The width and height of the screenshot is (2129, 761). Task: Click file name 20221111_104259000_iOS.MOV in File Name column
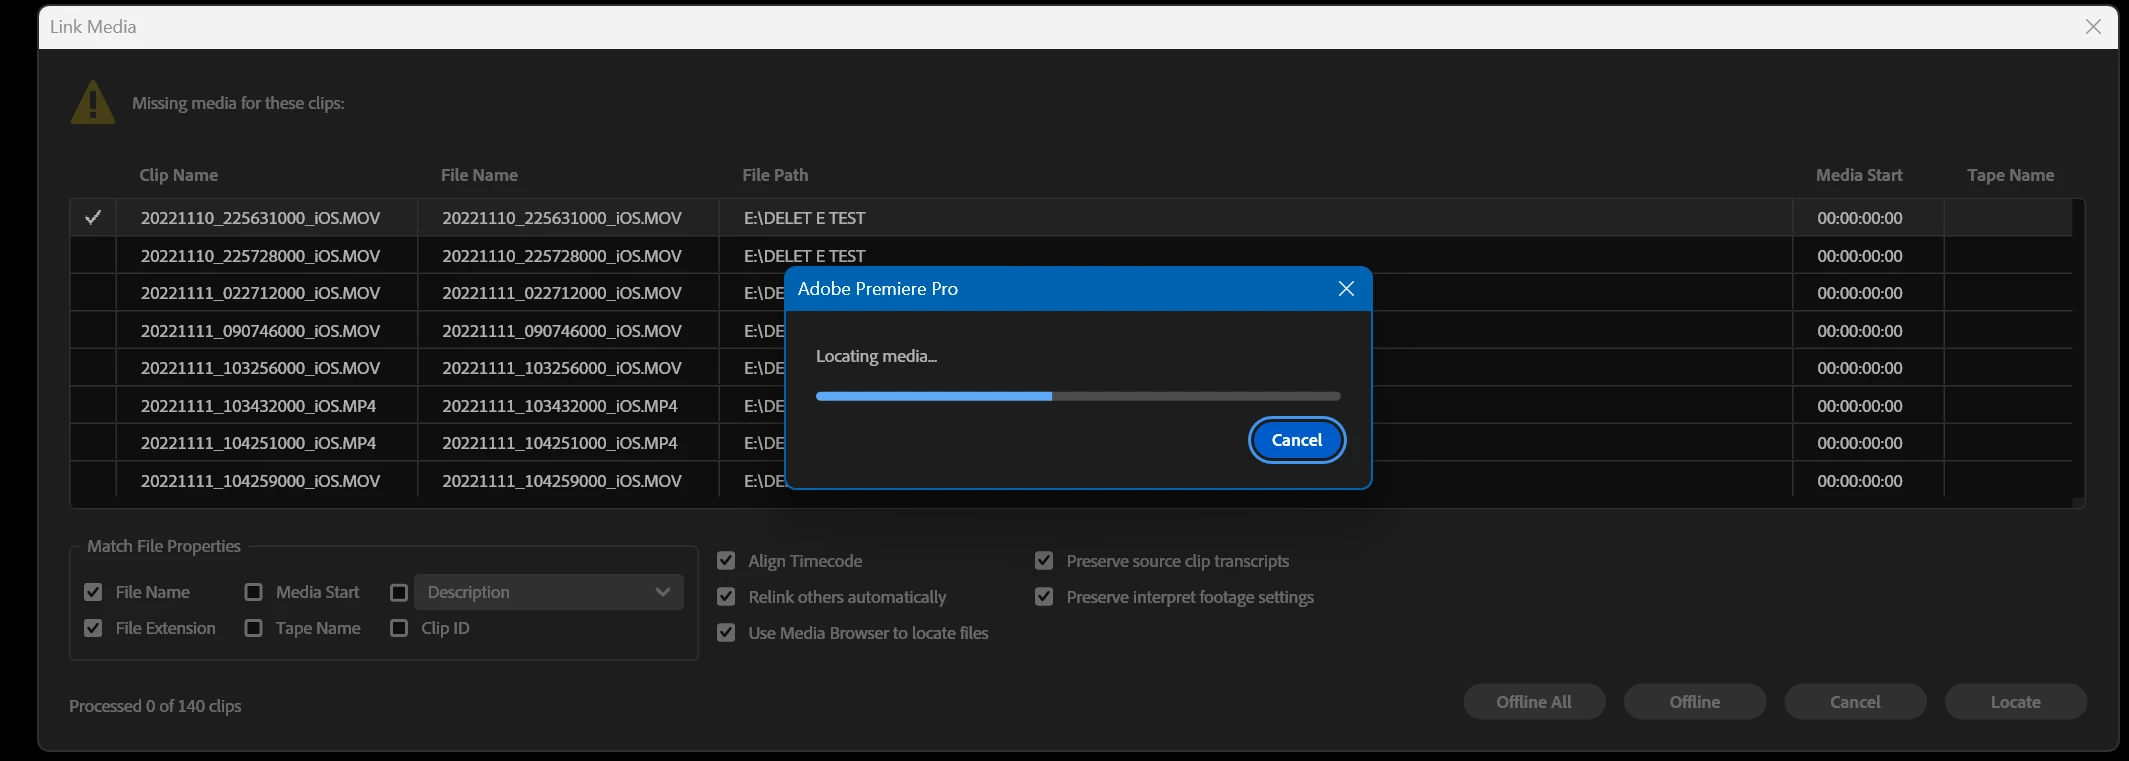[x=562, y=481]
